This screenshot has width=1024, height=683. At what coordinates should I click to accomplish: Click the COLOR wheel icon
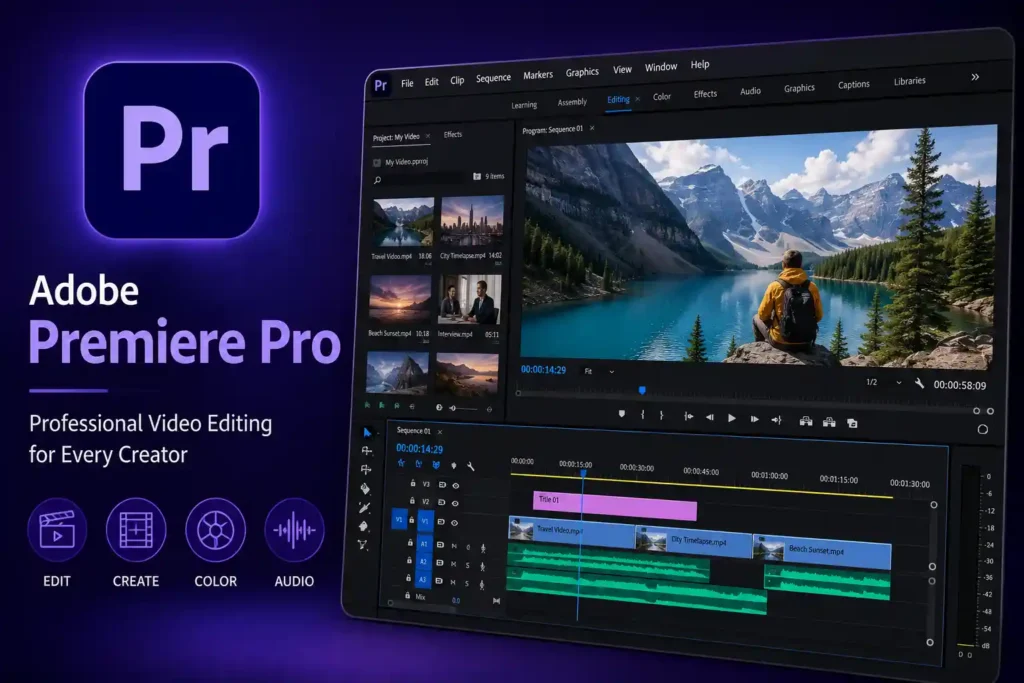pos(216,530)
